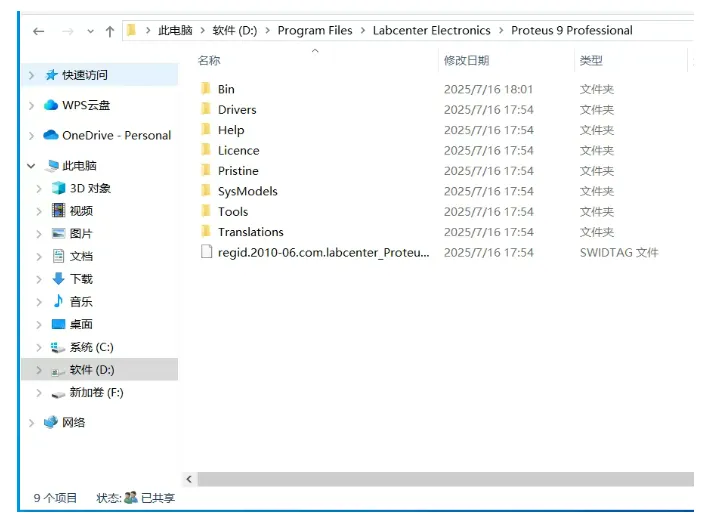Click Proteus 9 Professional breadcrumb
This screenshot has height=521, width=714.
(x=571, y=31)
